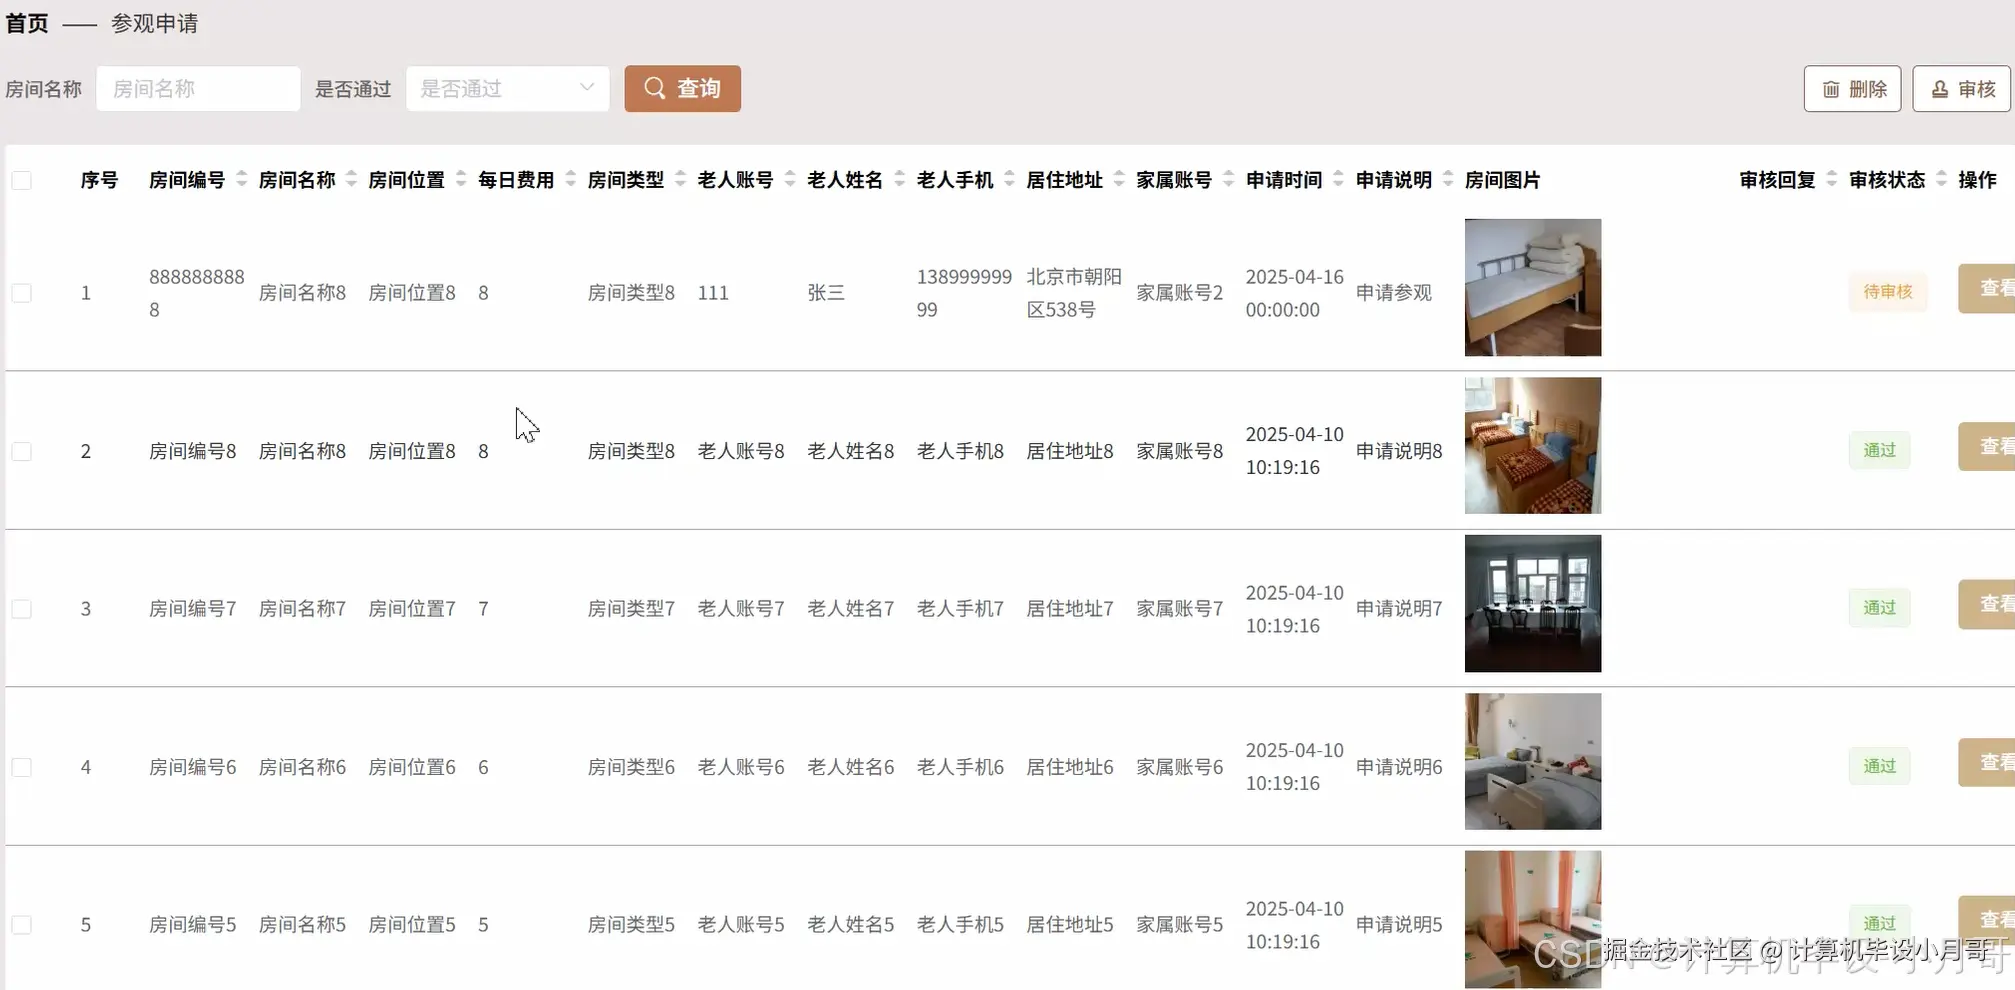2015x990 pixels.
Task: Click the trash icon on the 删除 button
Action: pyautogui.click(x=1832, y=89)
